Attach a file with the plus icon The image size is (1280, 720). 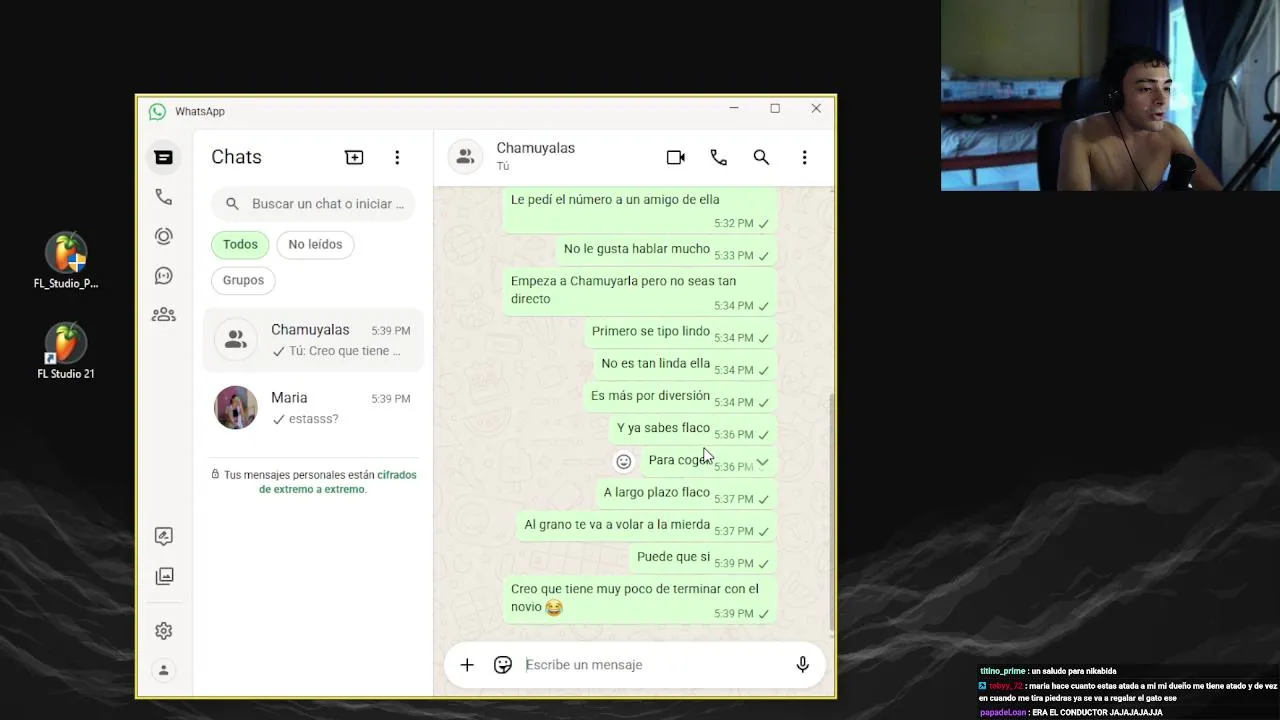coord(467,664)
